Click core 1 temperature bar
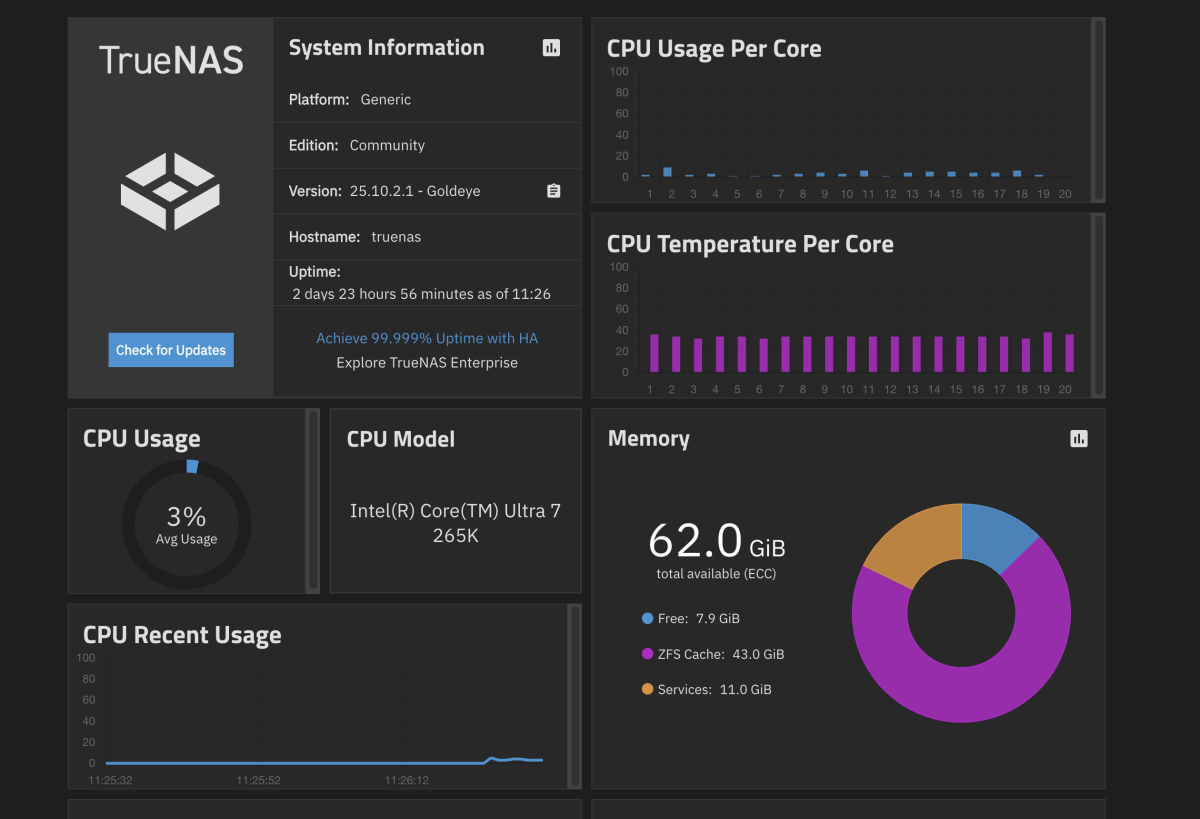The width and height of the screenshot is (1200, 819). [x=654, y=353]
